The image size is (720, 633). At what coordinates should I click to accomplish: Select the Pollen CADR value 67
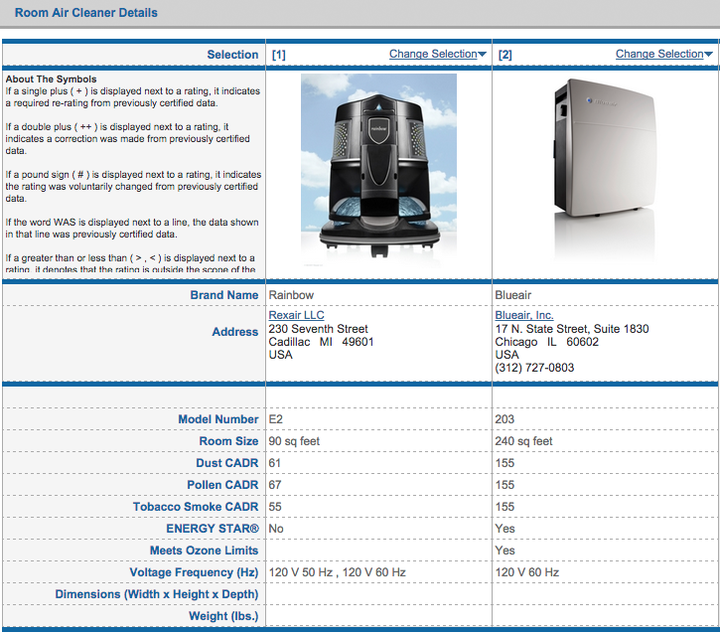point(275,485)
